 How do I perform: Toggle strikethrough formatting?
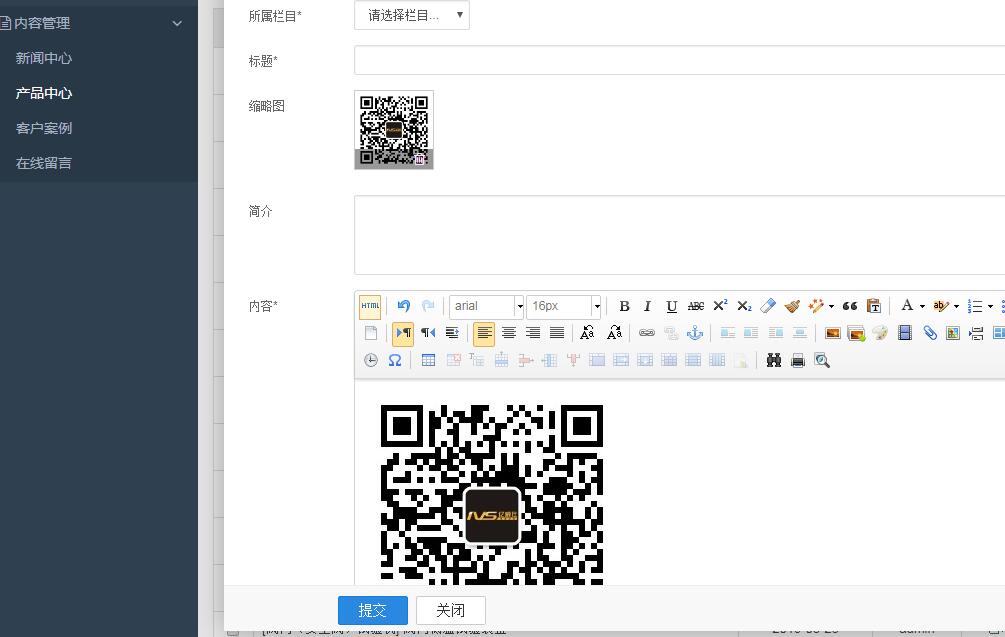click(695, 306)
